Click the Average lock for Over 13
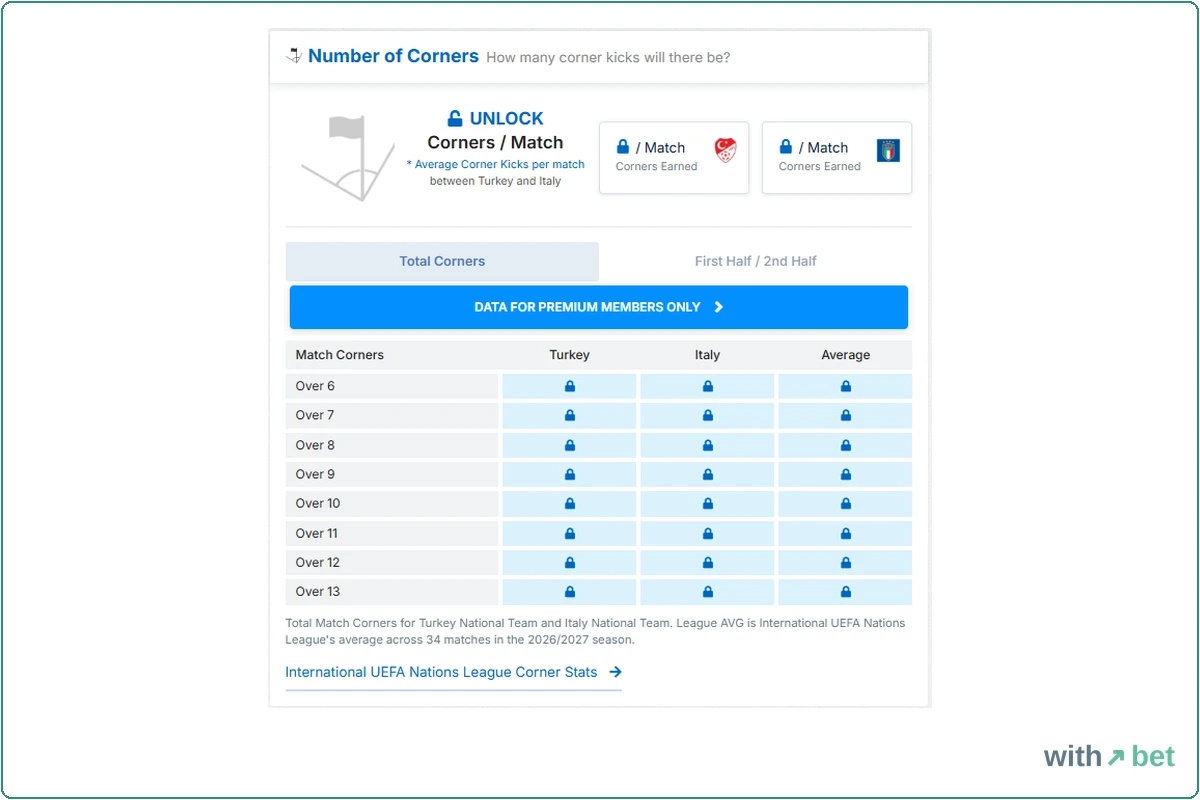Screen dimensions: 1200x800 tap(846, 591)
